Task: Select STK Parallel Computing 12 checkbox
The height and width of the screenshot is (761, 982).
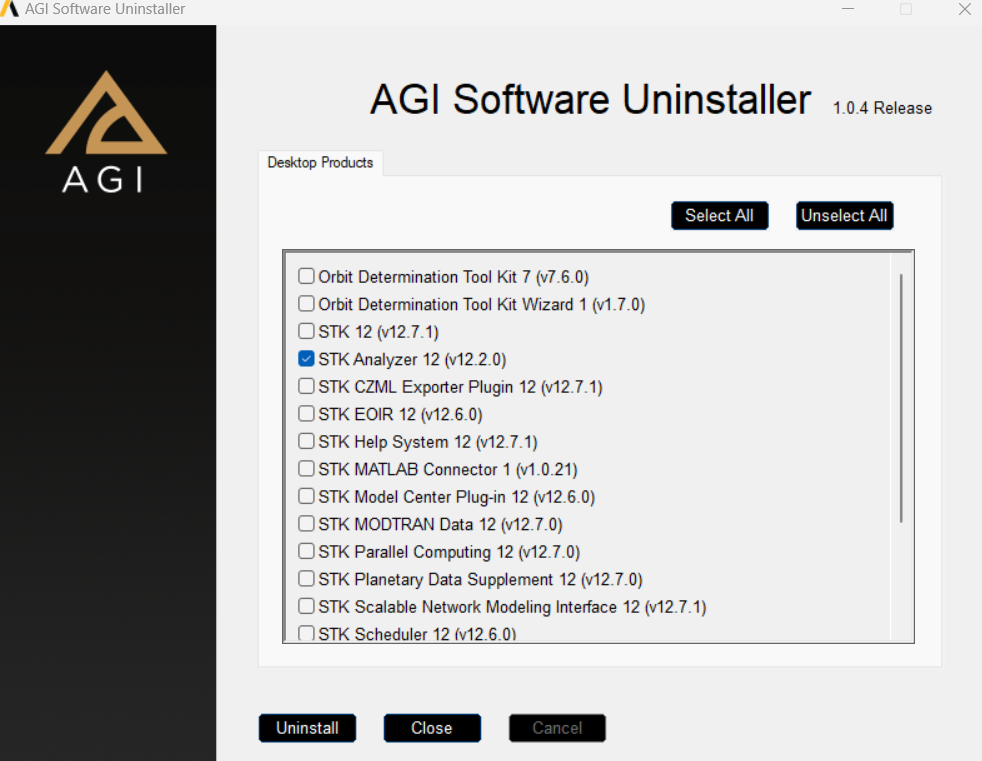Action: 306,551
